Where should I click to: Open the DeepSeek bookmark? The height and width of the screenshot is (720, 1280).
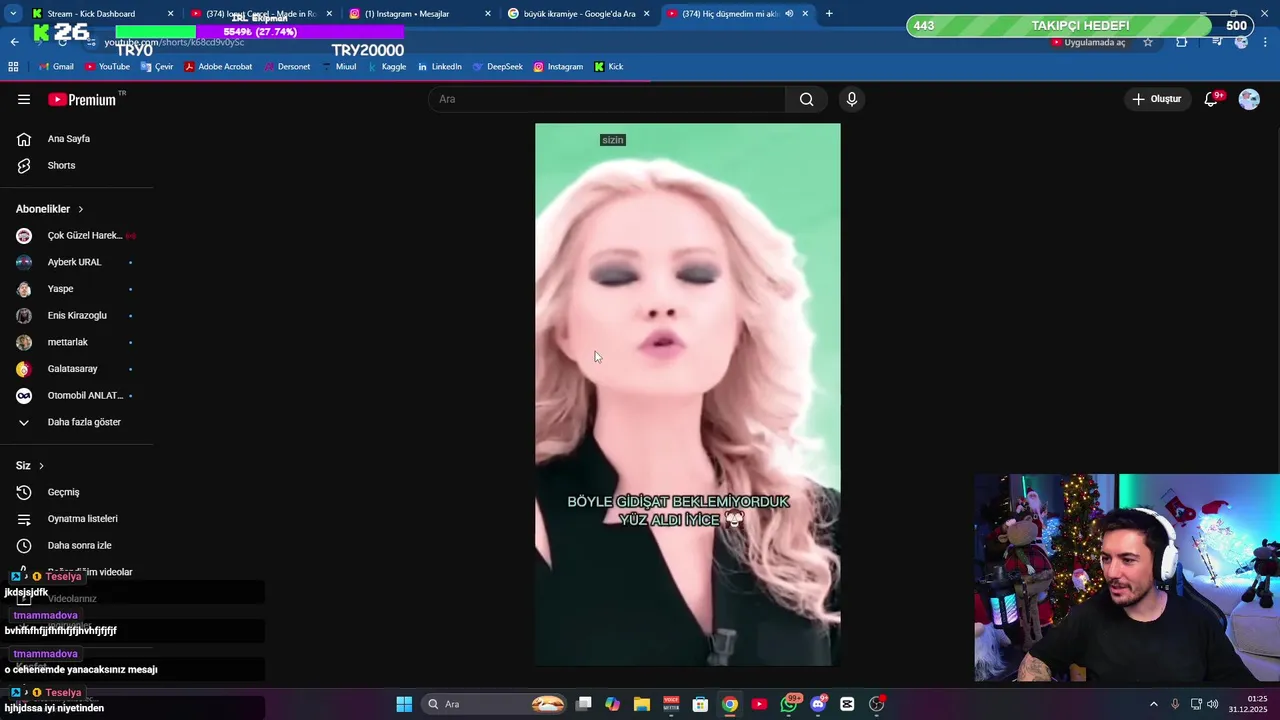point(497,67)
